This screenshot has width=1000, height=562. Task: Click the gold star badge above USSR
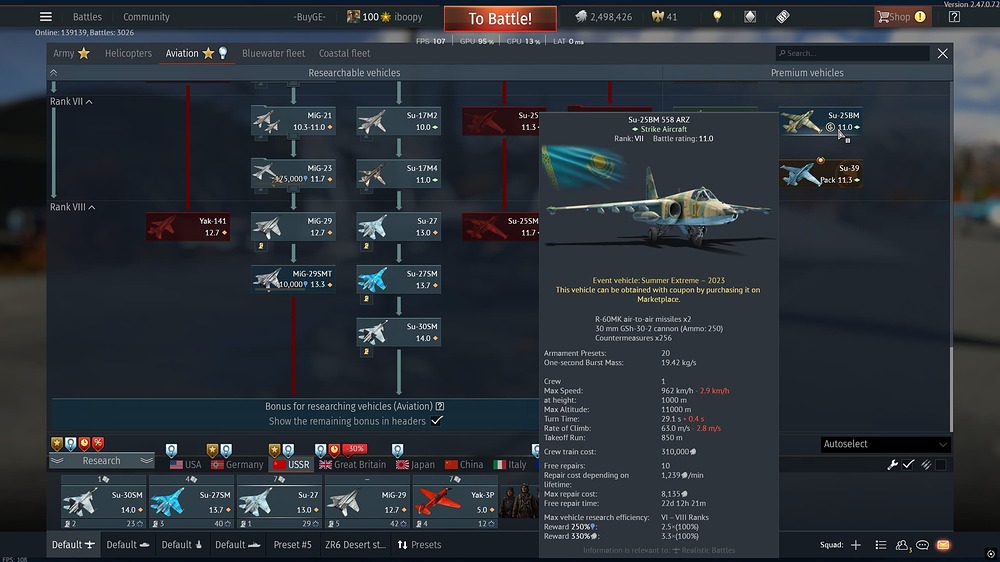pos(274,450)
